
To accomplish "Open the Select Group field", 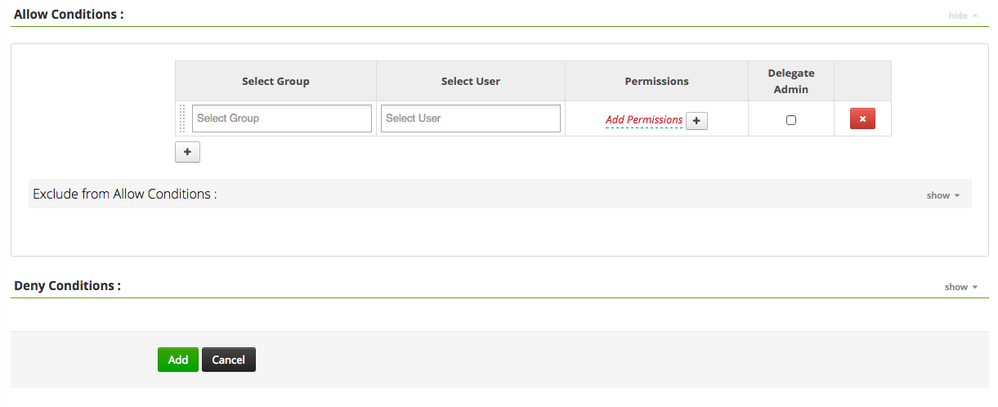I will (282, 119).
